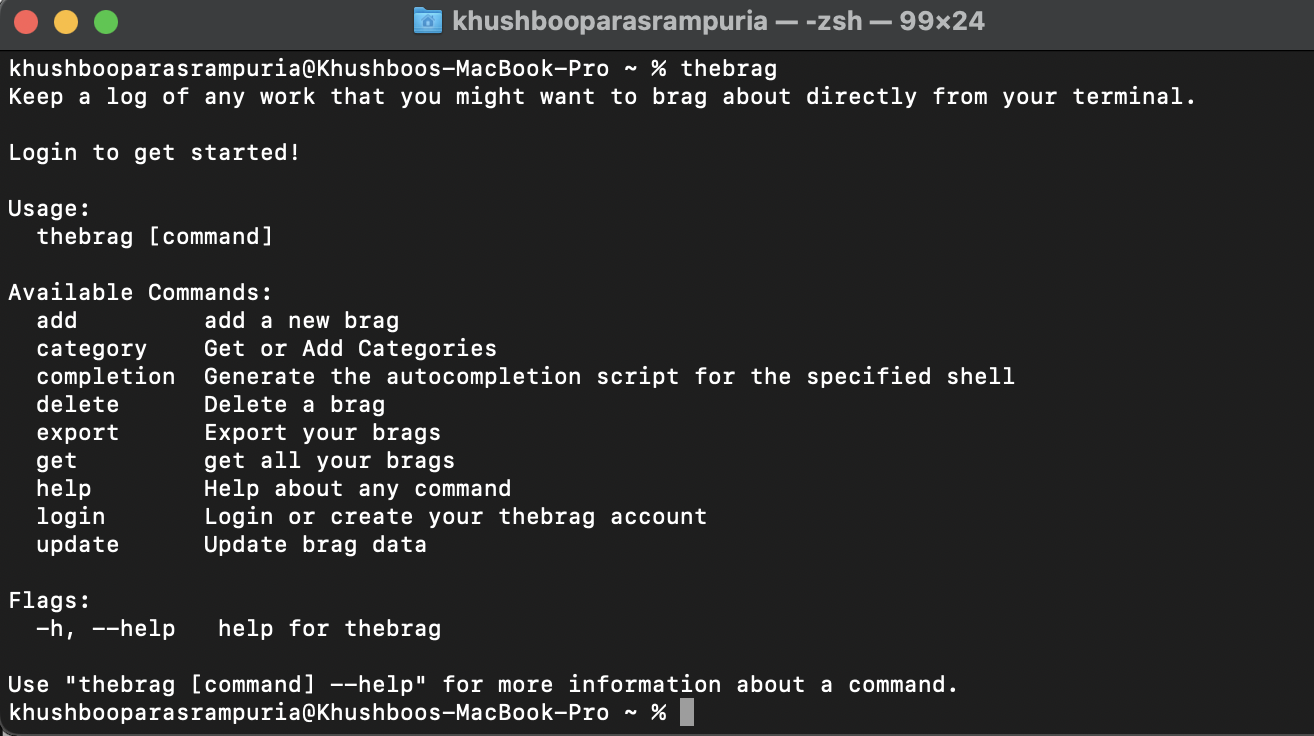Click the folder icon in the title bar

coord(428,20)
